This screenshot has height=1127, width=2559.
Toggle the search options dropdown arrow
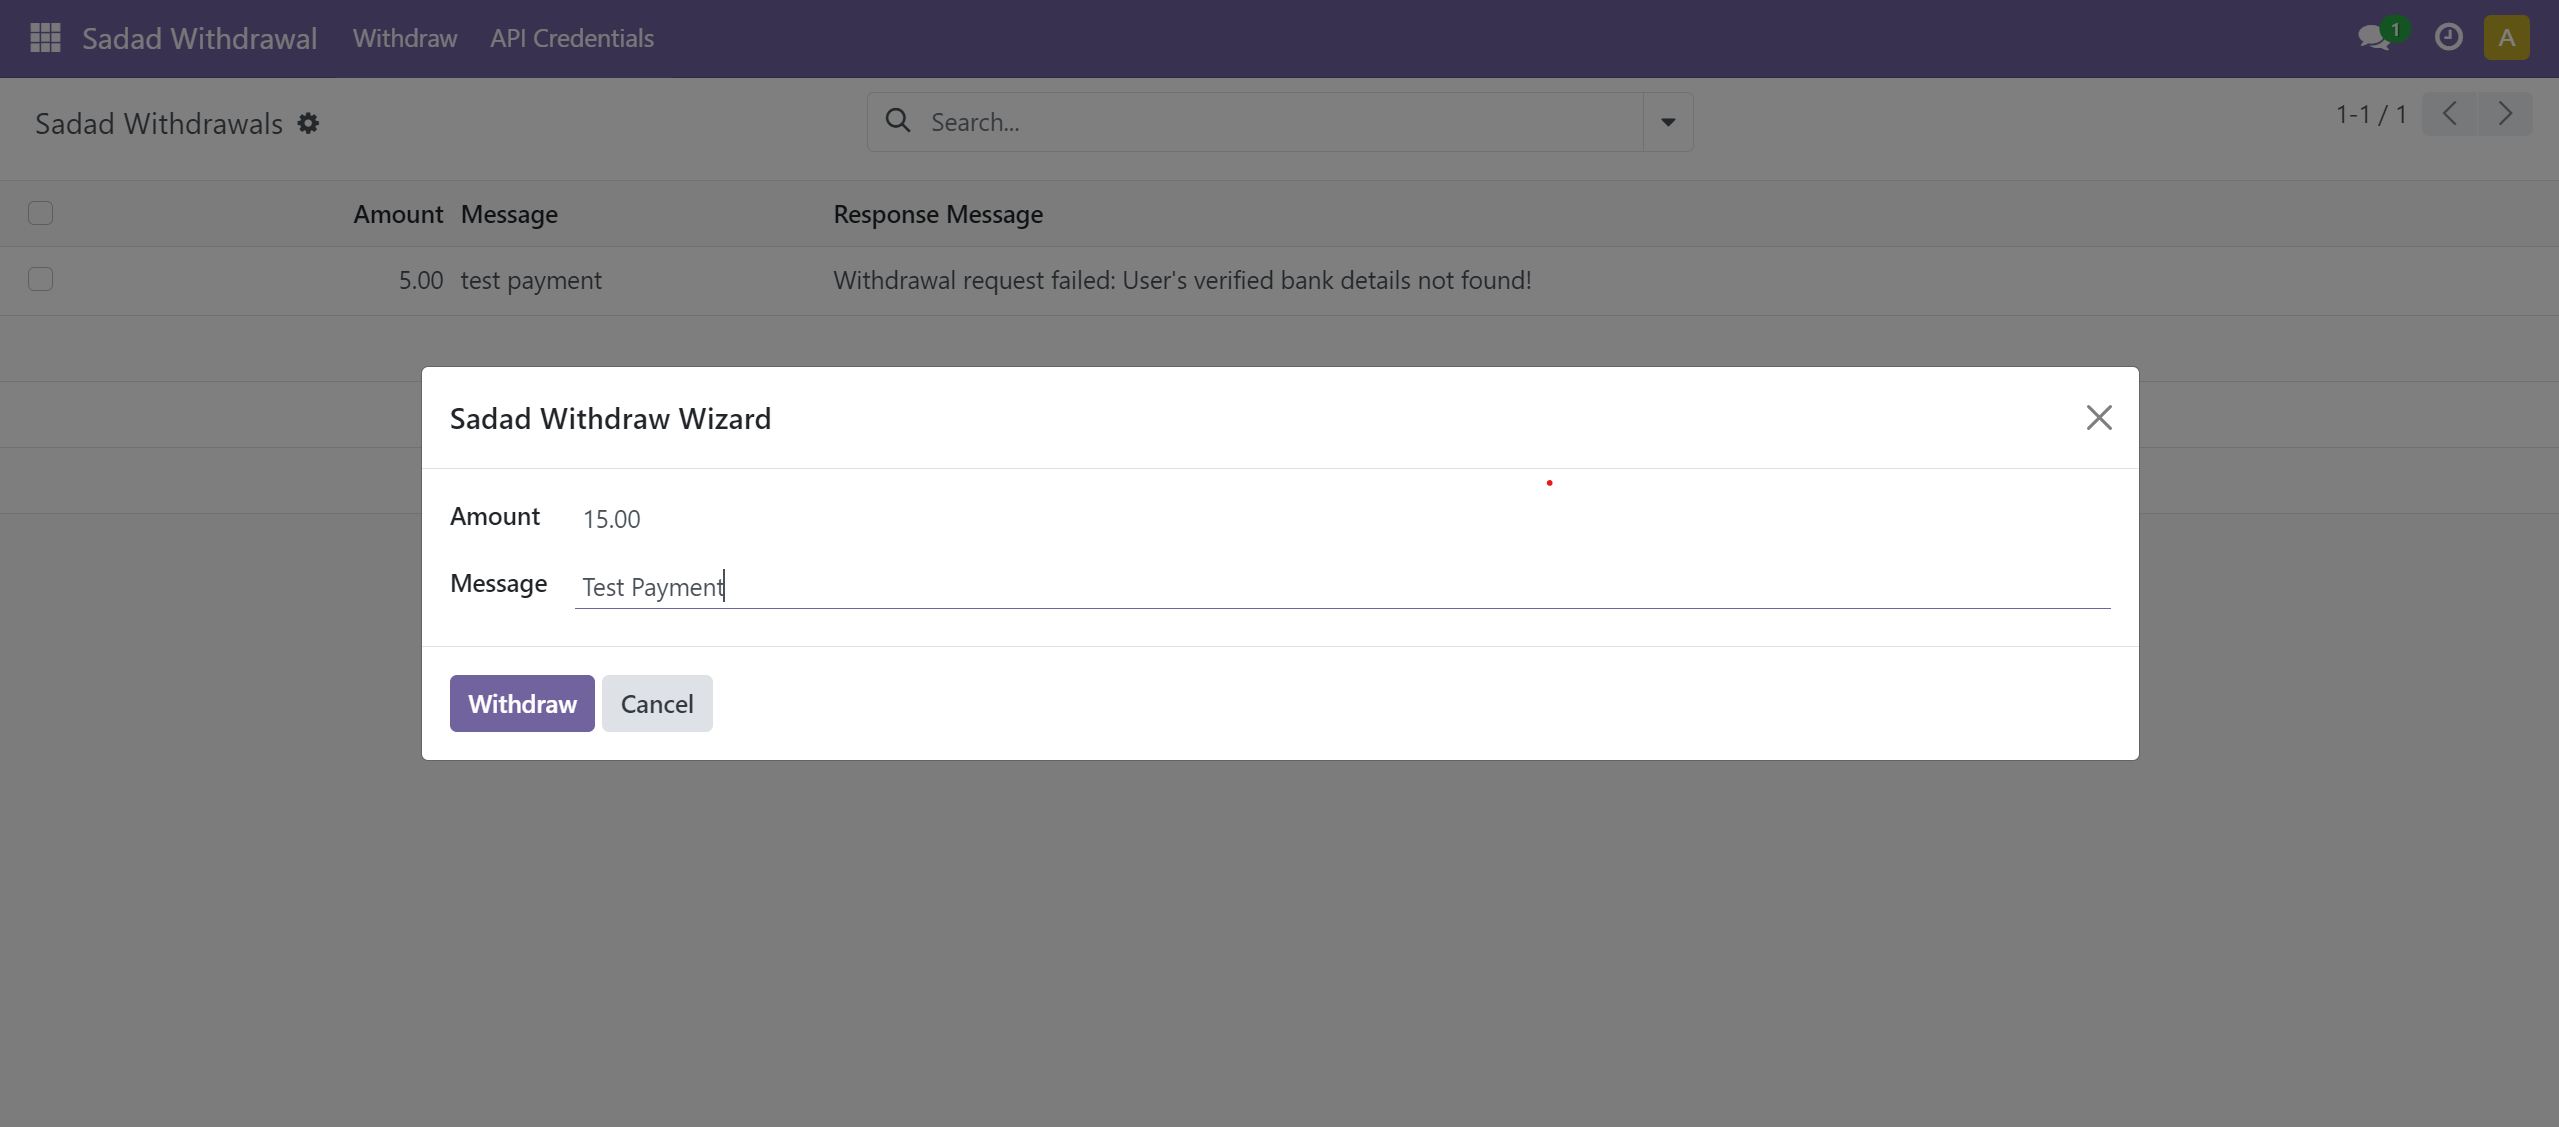click(1668, 122)
